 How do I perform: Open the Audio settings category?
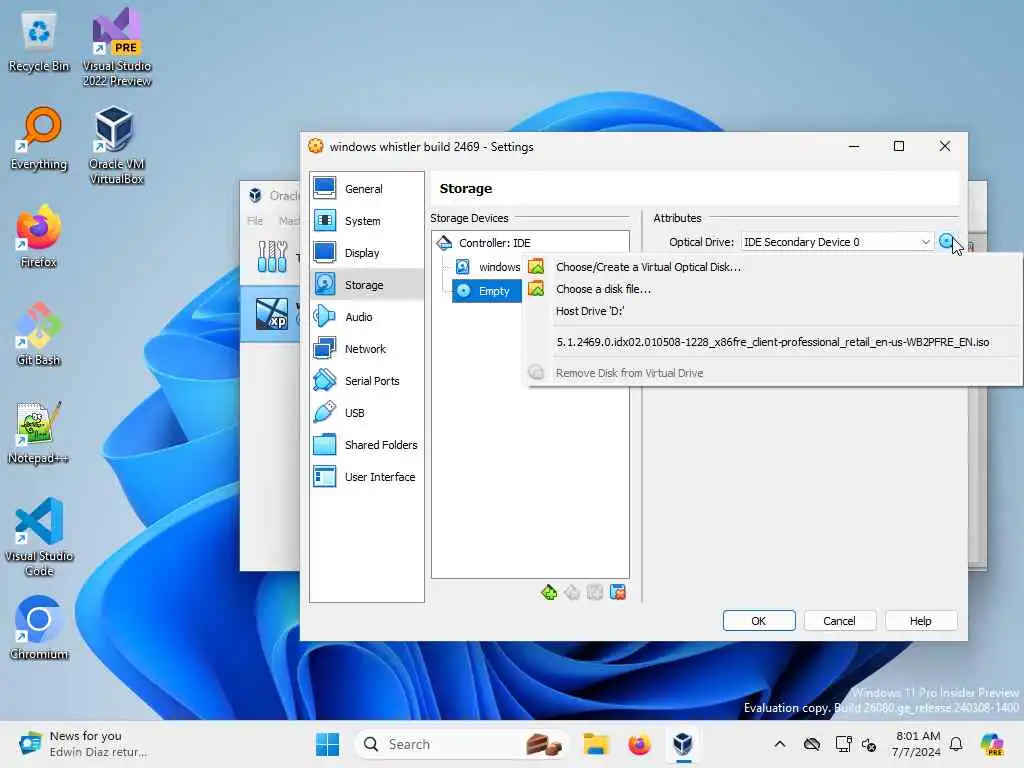point(366,317)
